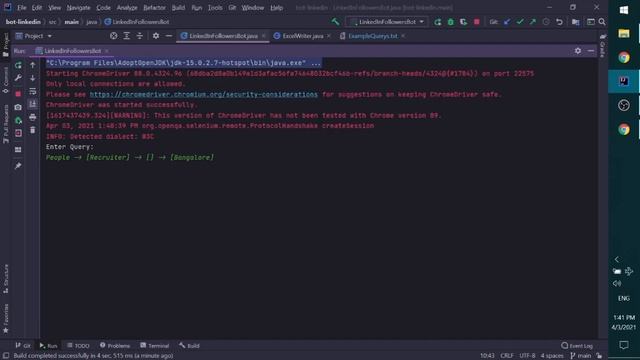The image size is (640, 360).
Task: Open the Refactor menu
Action: point(154,7)
